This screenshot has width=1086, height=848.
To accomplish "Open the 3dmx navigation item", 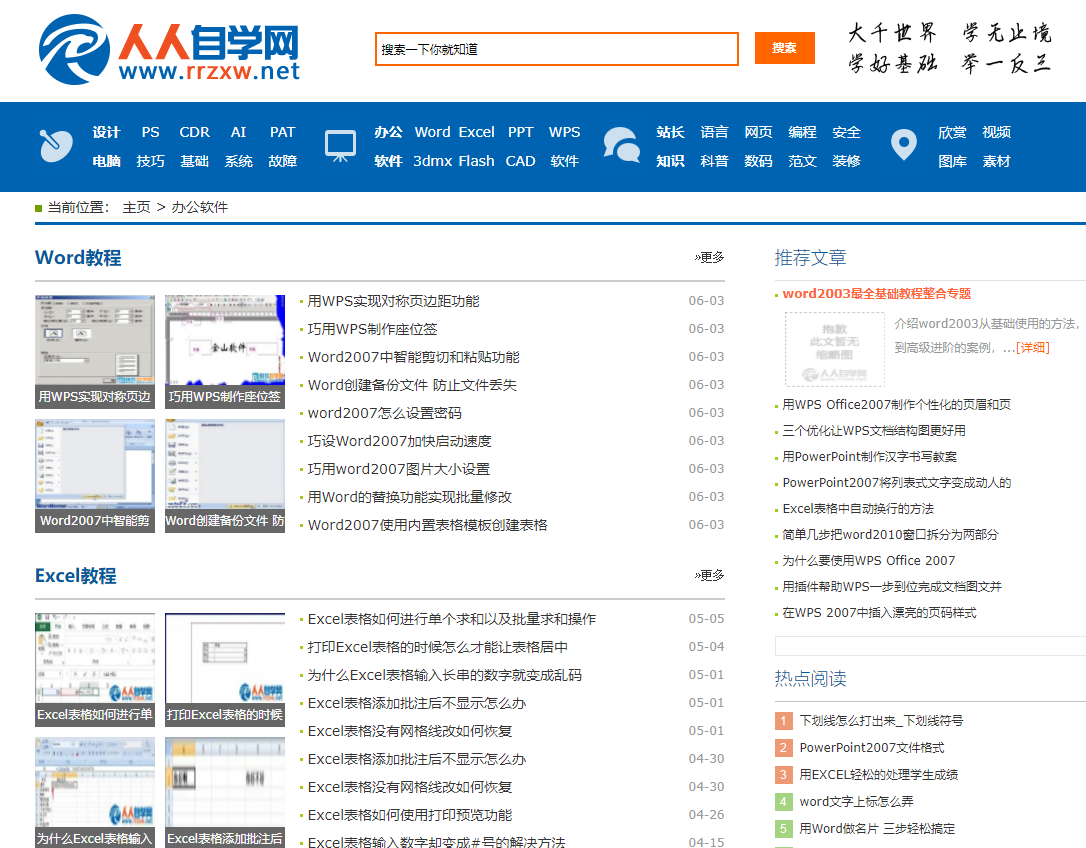I will tap(432, 161).
